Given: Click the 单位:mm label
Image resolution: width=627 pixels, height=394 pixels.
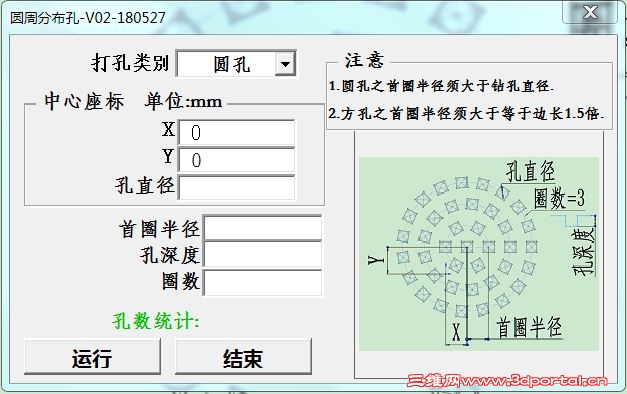Looking at the screenshot, I should pos(184,101).
